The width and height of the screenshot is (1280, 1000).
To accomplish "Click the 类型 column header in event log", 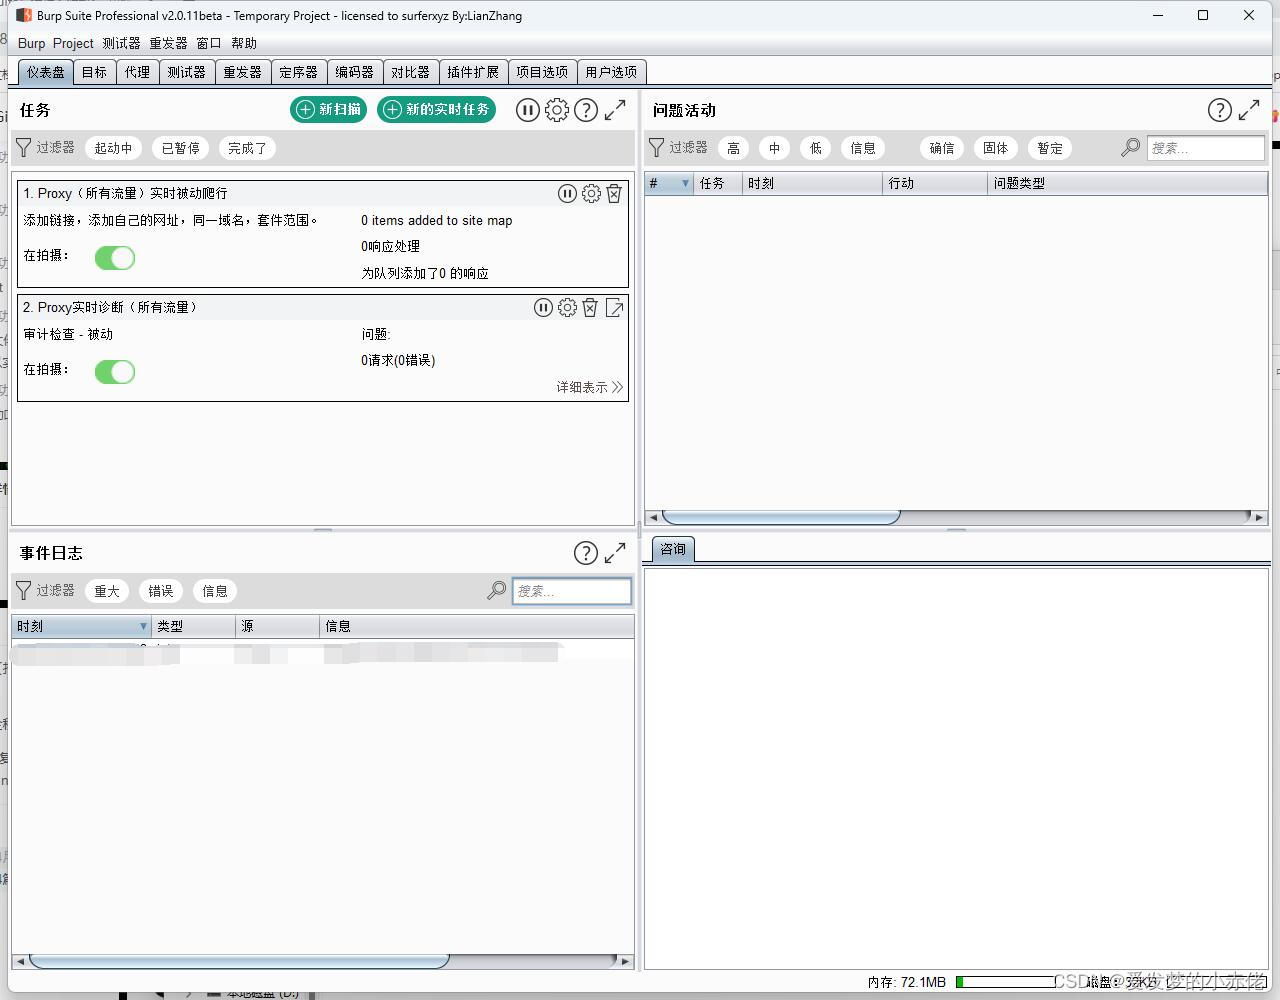I will 193,627.
